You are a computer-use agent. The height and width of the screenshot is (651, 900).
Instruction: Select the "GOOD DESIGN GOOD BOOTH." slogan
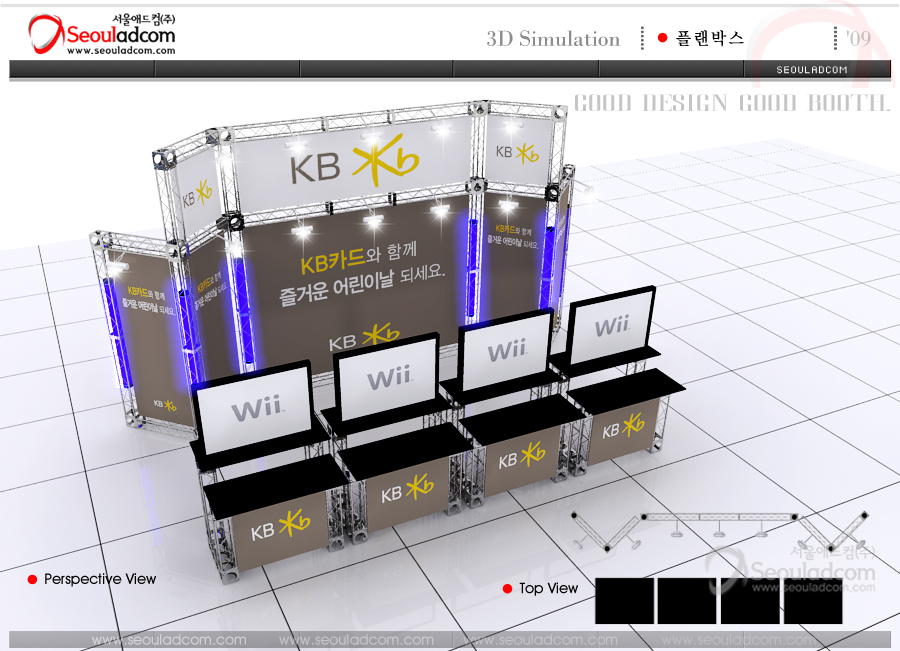pos(732,103)
